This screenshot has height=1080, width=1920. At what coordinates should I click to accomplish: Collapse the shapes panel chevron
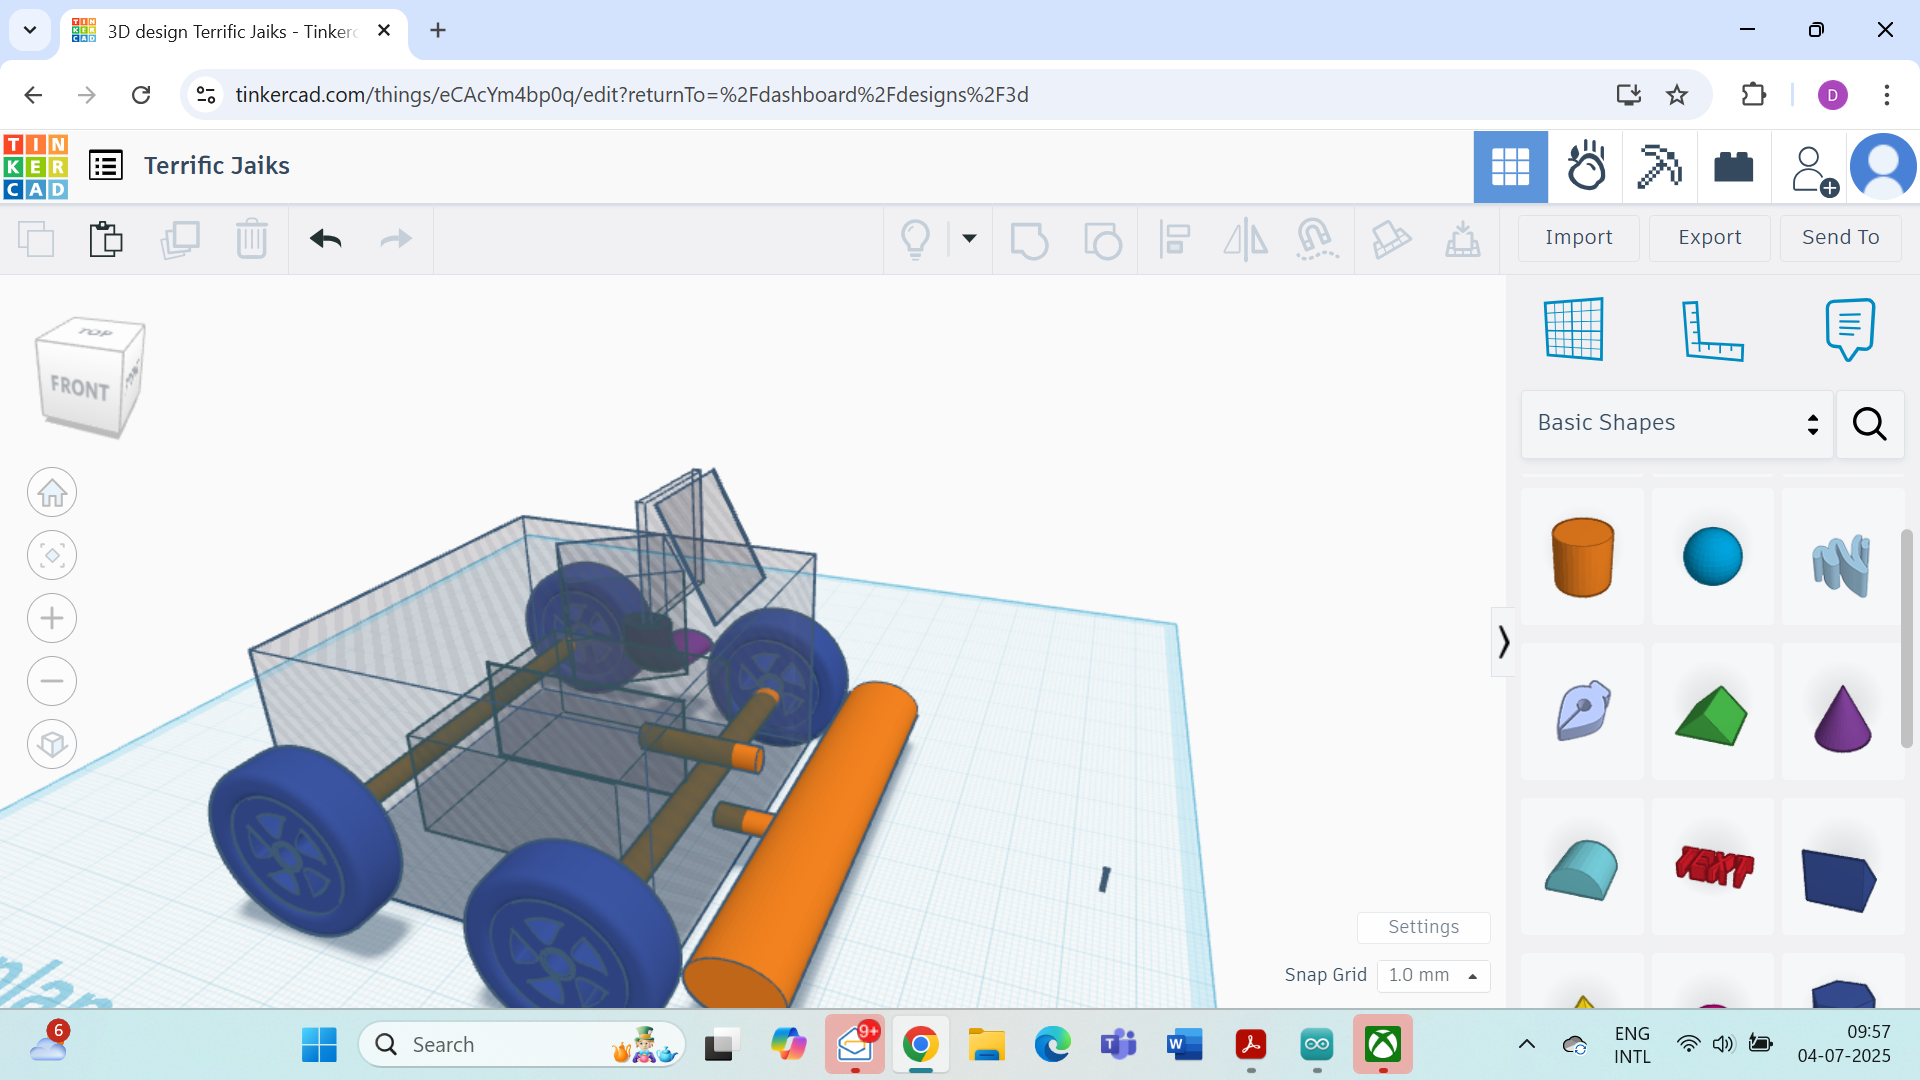point(1503,642)
